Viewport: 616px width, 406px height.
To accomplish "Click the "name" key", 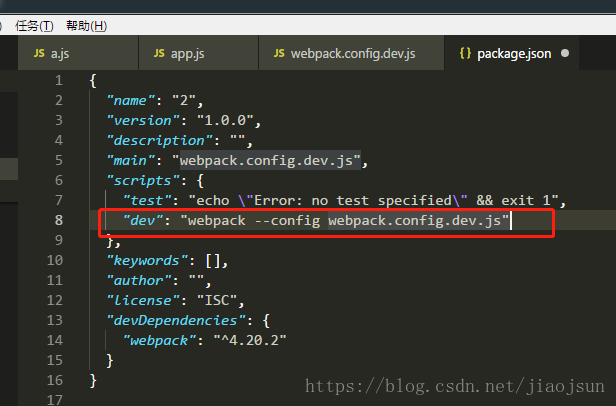I will pyautogui.click(x=132, y=101).
